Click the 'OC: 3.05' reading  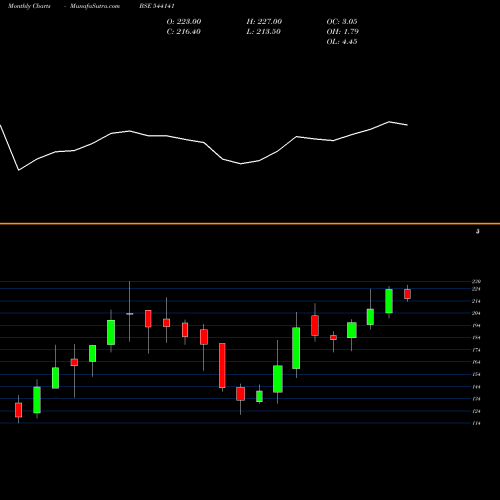point(342,22)
